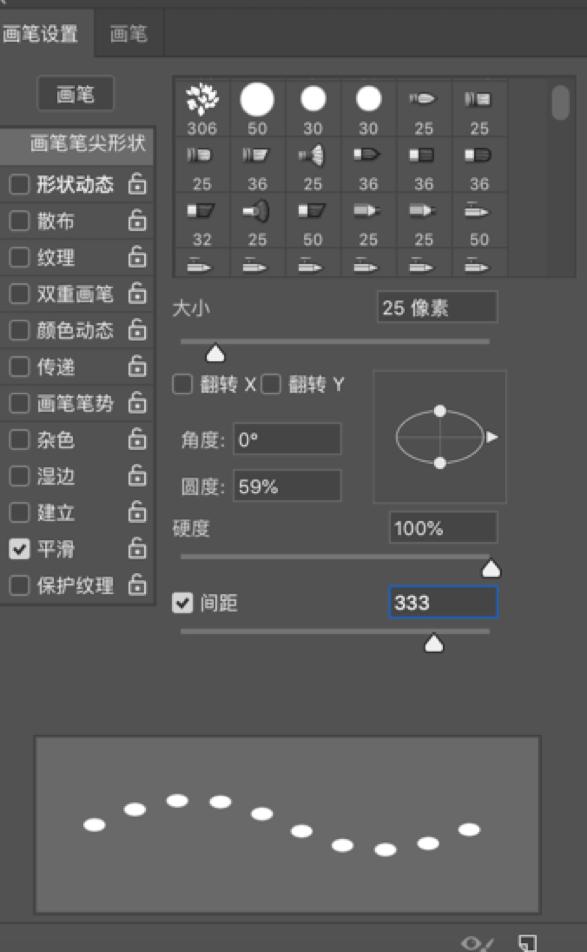Viewport: 587px width, 952px height.
Task: Check the 翻转 X checkbox
Action: click(182, 384)
